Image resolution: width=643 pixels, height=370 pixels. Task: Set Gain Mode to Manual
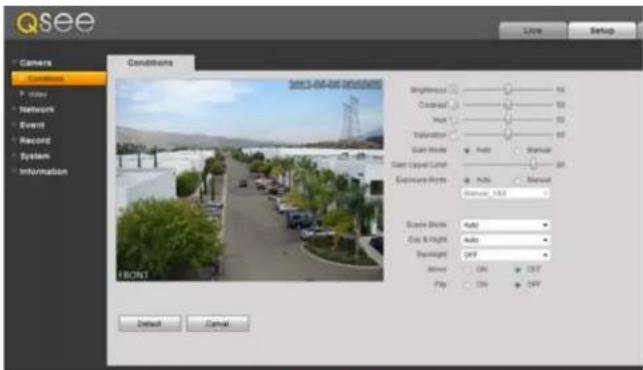coord(518,151)
